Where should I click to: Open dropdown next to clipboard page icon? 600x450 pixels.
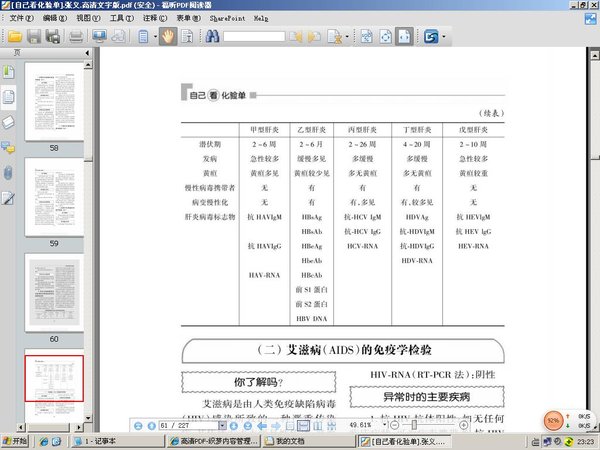coord(155,37)
